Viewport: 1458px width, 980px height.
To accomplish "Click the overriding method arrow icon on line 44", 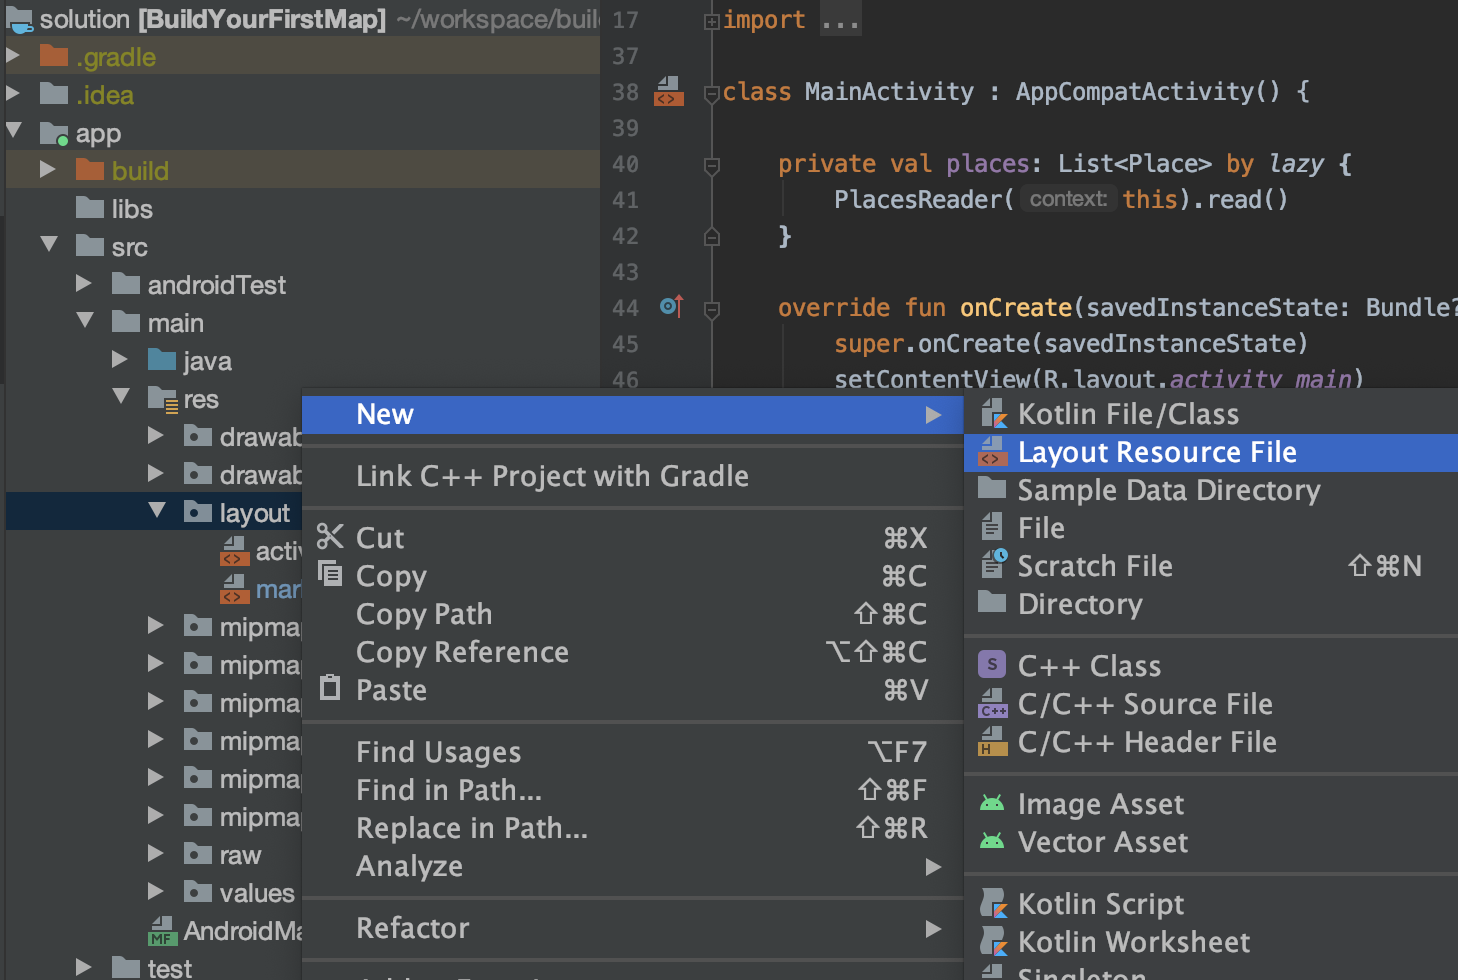I will (670, 307).
